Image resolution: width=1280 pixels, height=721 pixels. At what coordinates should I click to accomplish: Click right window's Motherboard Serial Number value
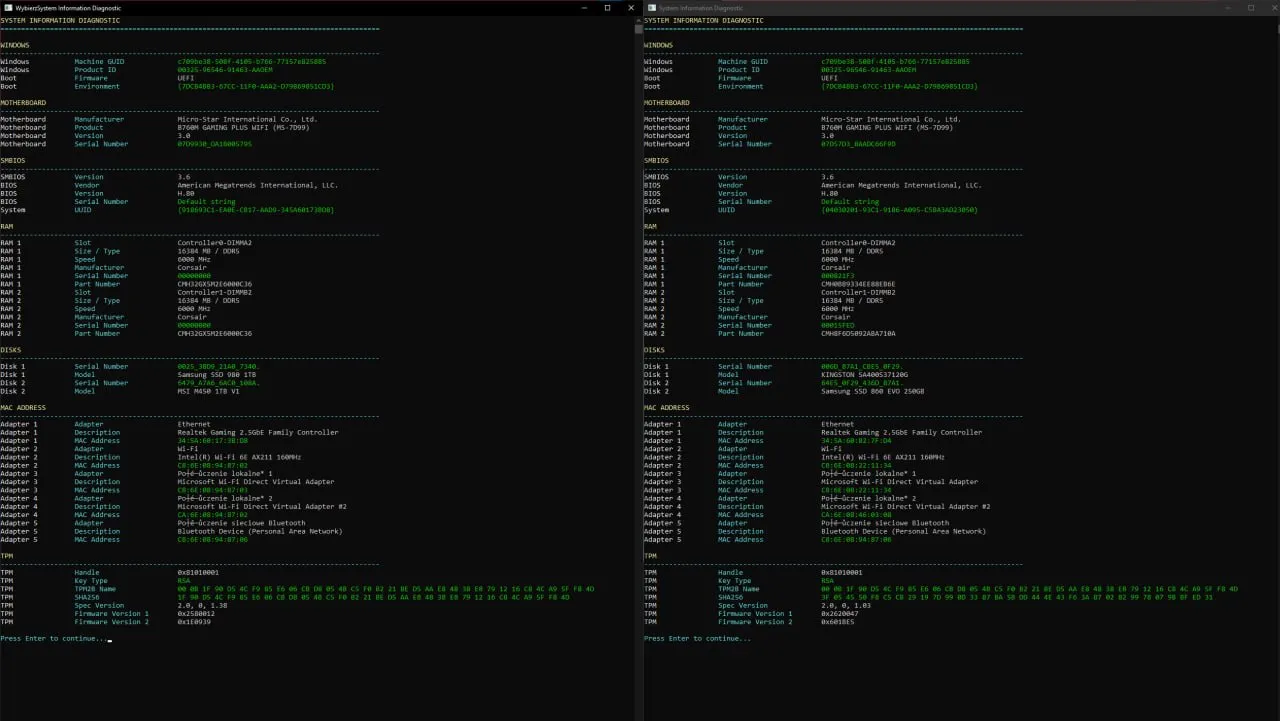click(x=858, y=144)
